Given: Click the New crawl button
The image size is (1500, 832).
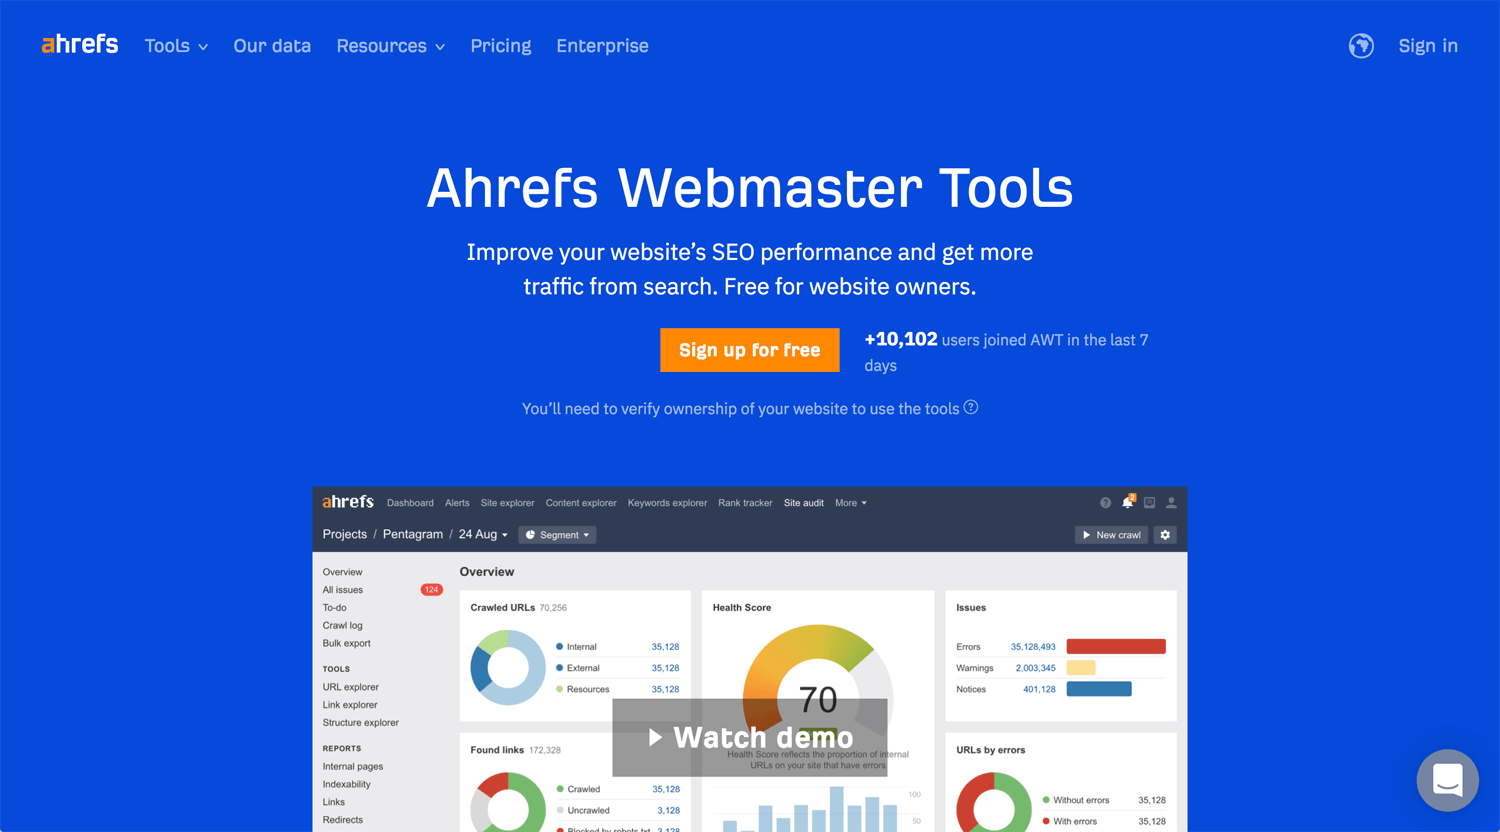Looking at the screenshot, I should coord(1111,535).
